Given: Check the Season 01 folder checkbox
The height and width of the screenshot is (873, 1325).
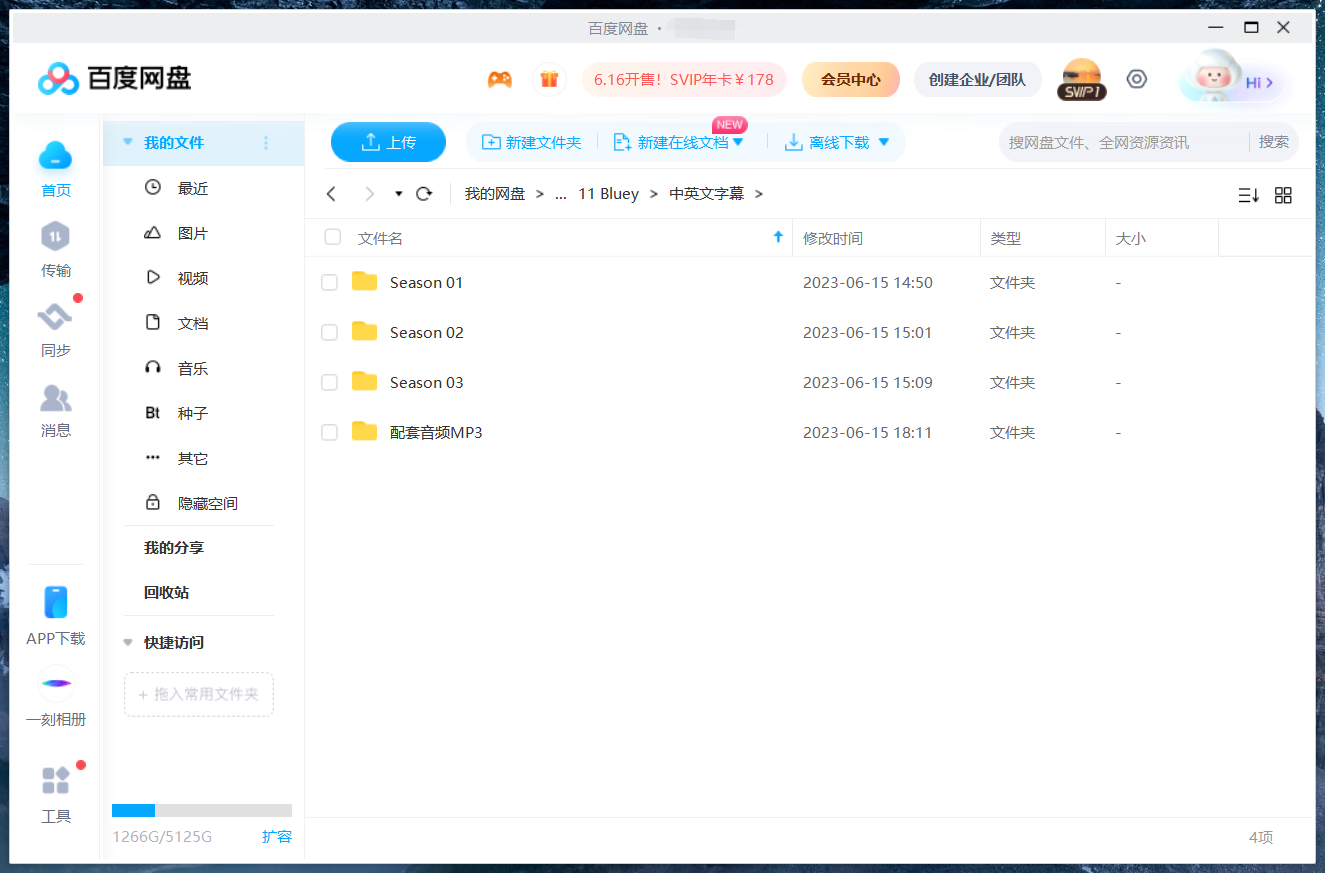Looking at the screenshot, I should (x=329, y=282).
